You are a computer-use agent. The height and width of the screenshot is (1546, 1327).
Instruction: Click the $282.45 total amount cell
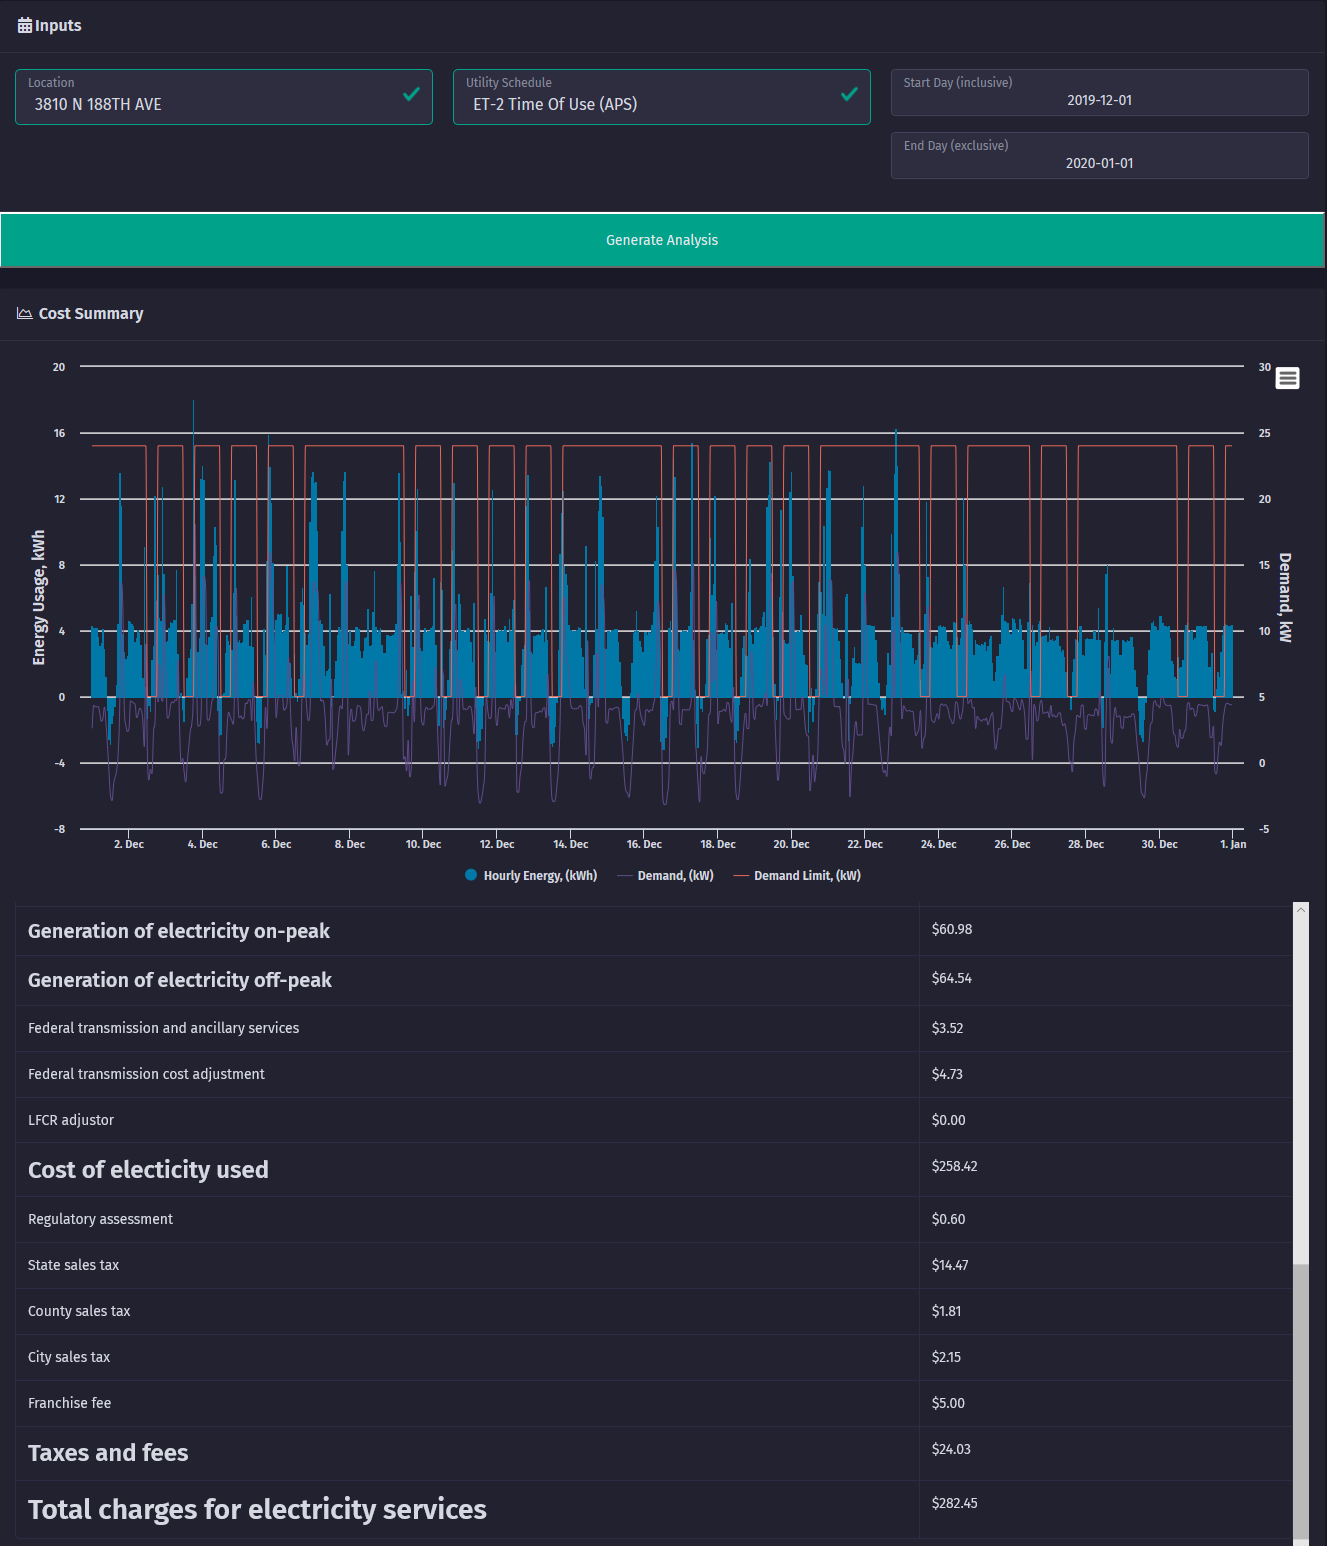[x=1106, y=1509]
